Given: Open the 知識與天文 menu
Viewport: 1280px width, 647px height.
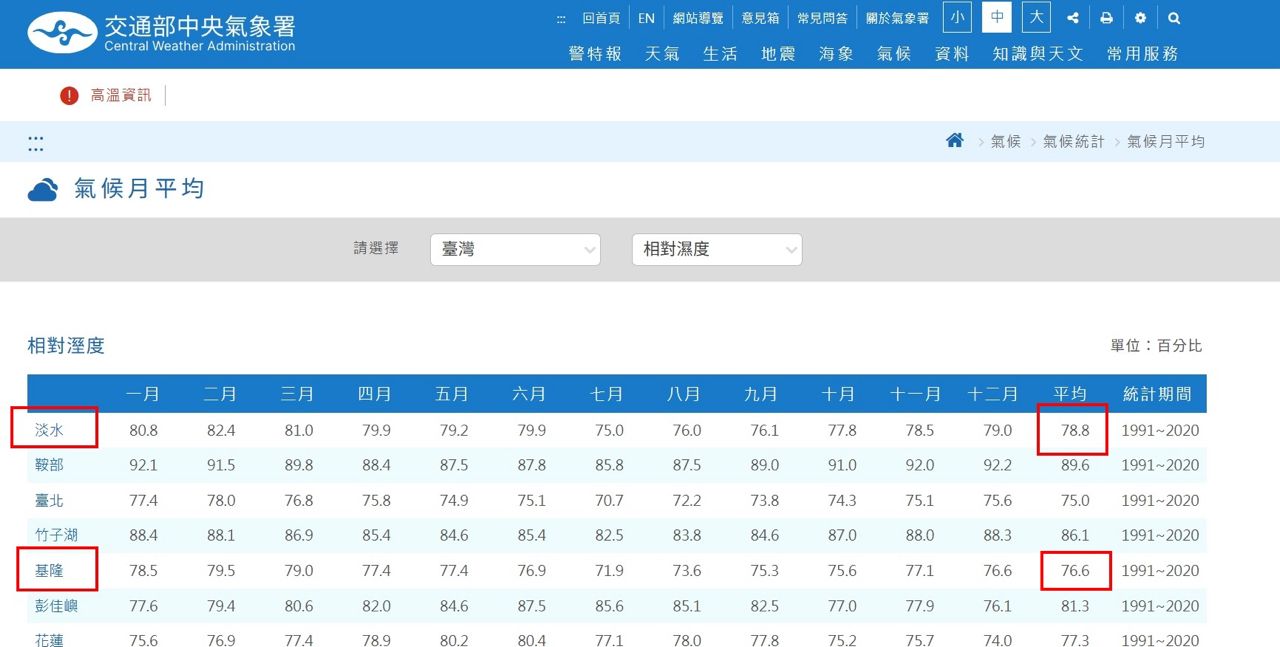Looking at the screenshot, I should [1038, 54].
